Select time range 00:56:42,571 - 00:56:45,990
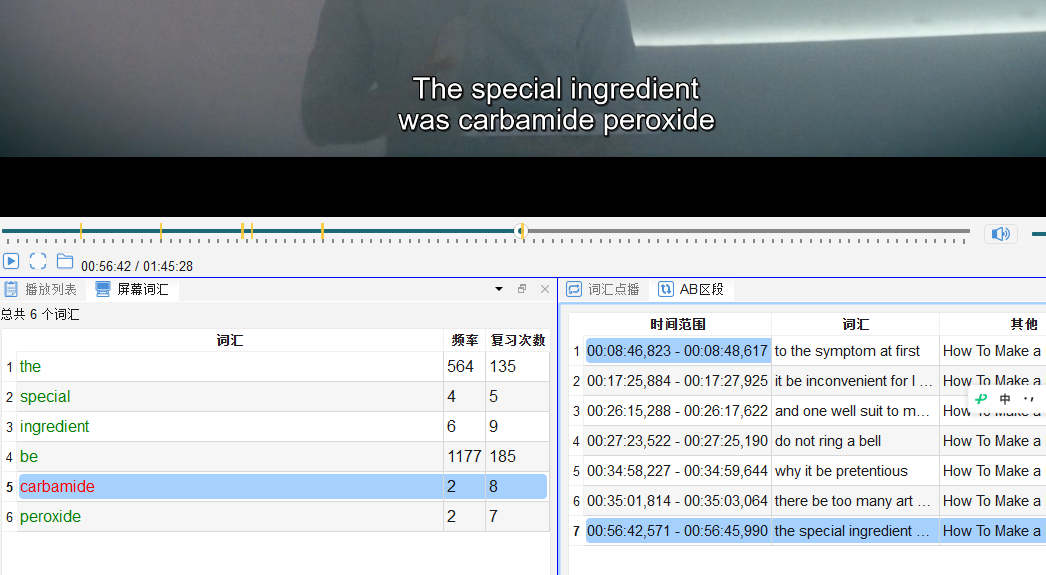Image resolution: width=1046 pixels, height=575 pixels. pyautogui.click(x=677, y=531)
